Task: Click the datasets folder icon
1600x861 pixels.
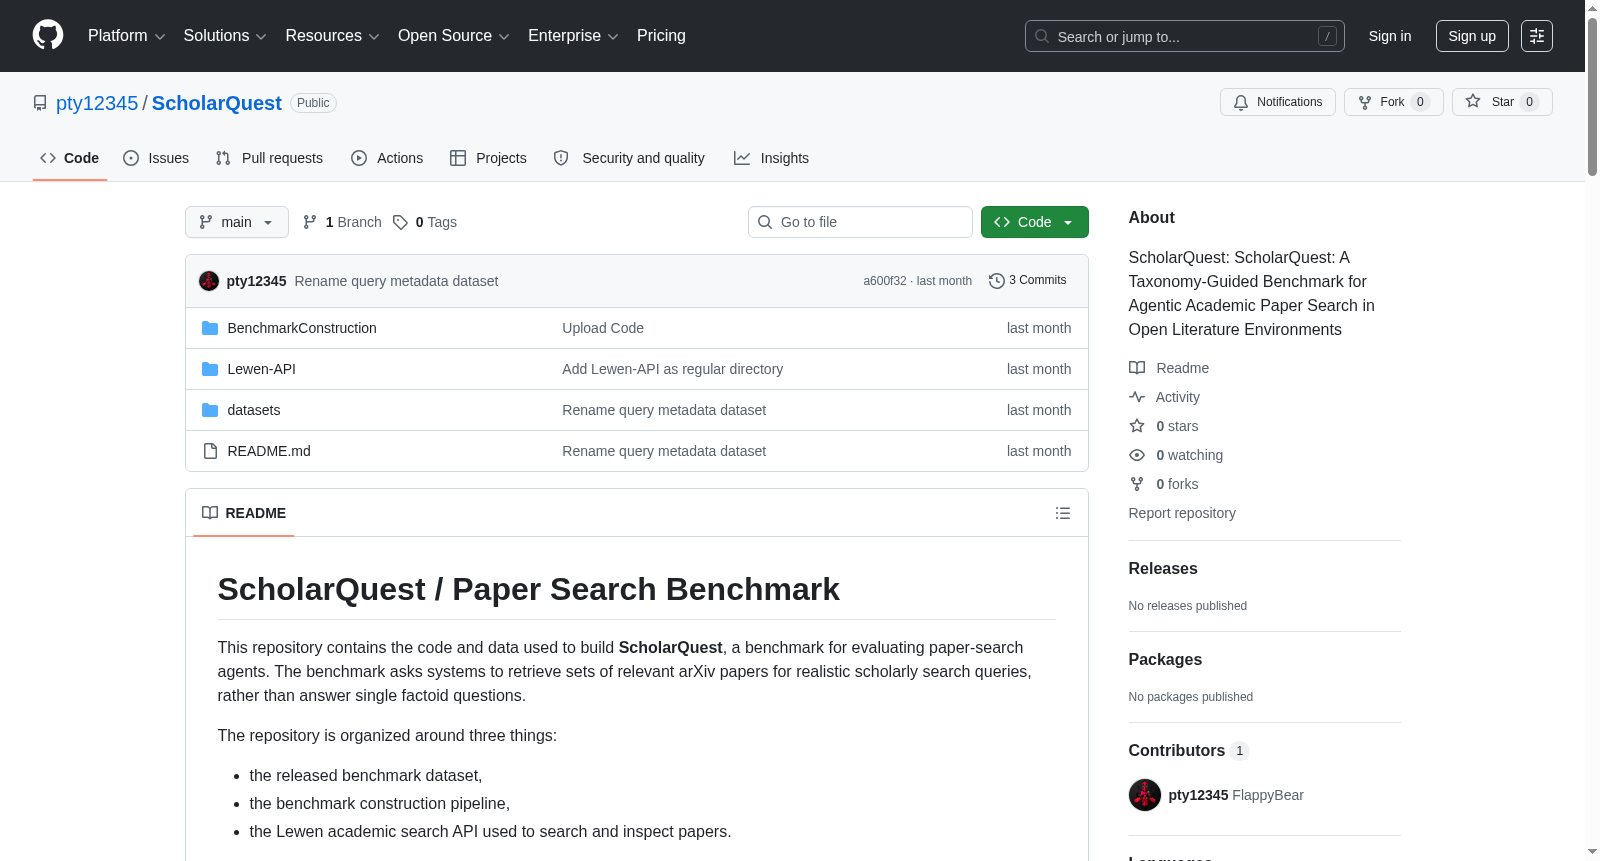Action: pyautogui.click(x=210, y=410)
